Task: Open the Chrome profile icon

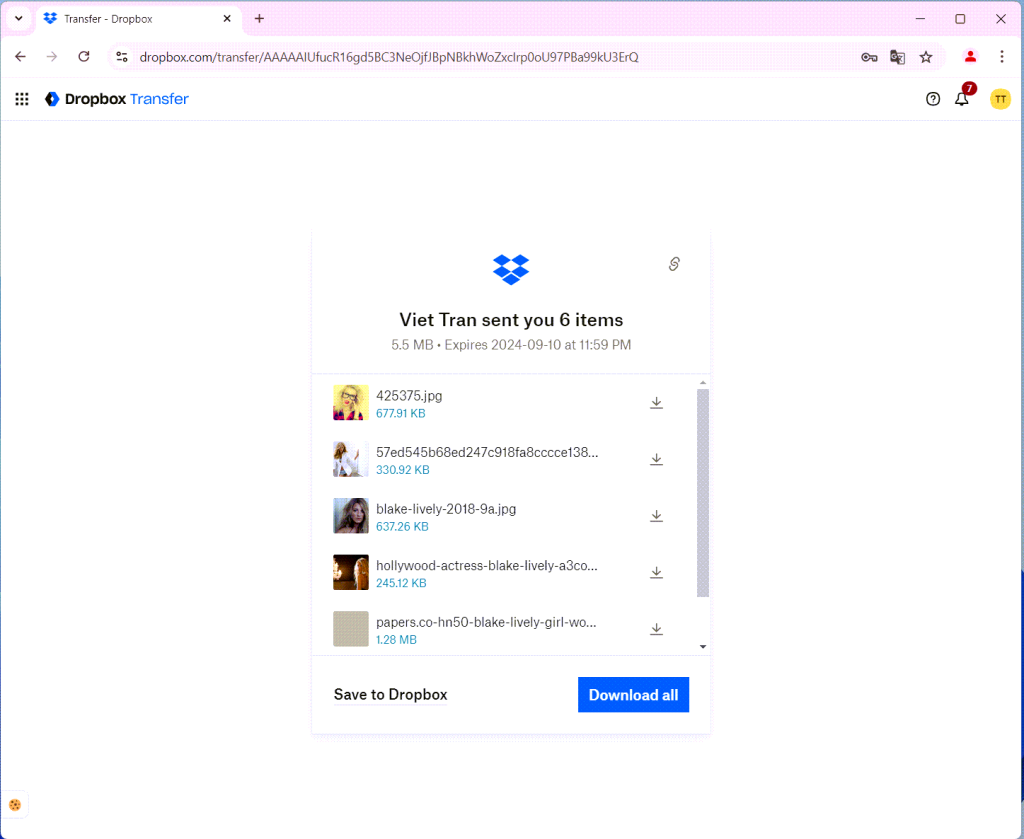Action: 970,57
